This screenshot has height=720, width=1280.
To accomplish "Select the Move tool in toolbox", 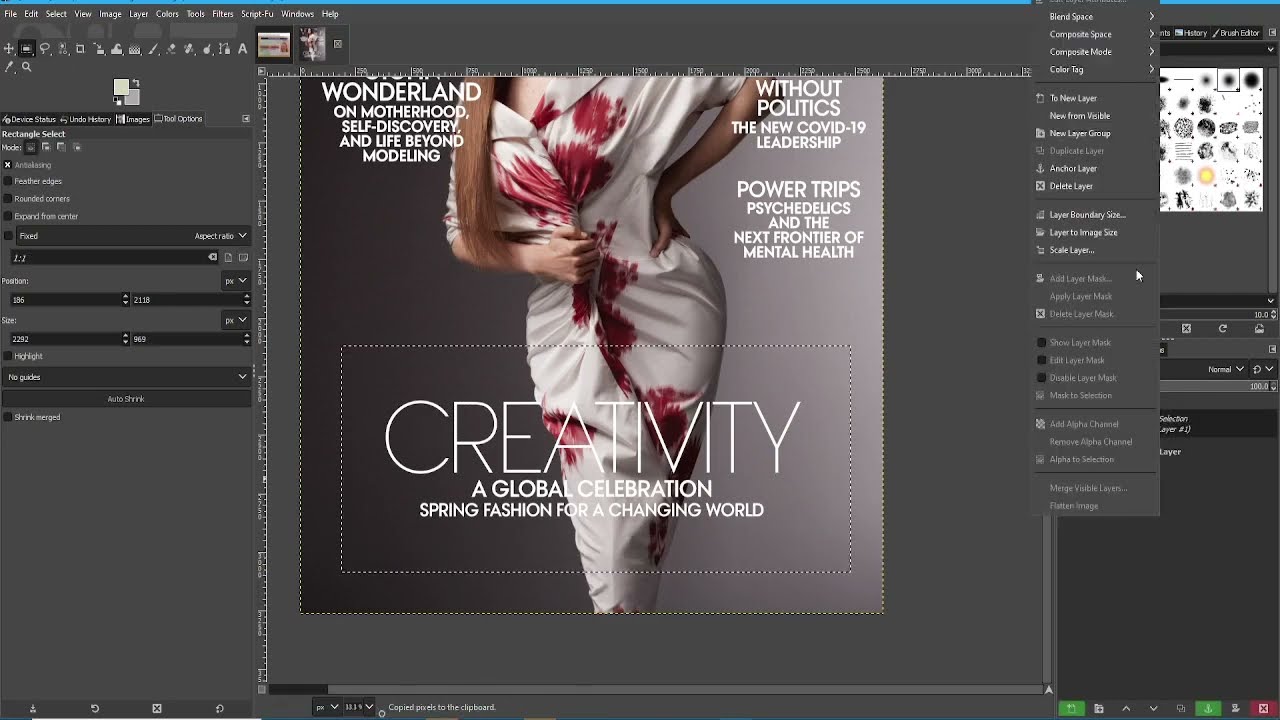I will 9,49.
